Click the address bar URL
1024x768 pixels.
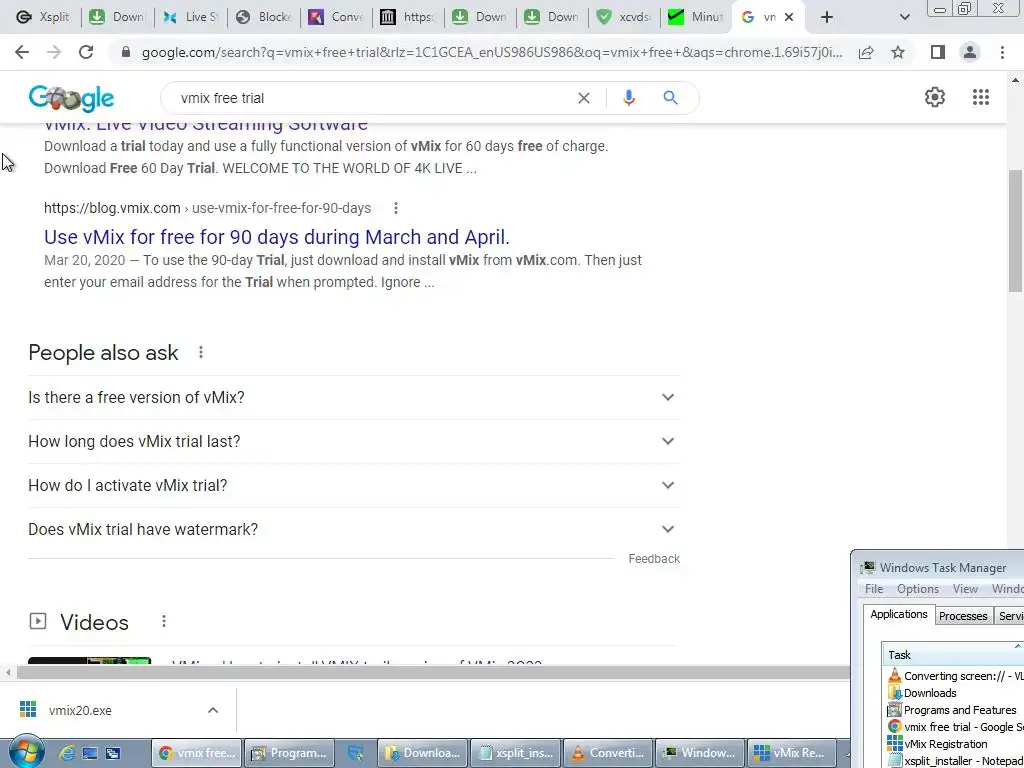click(x=492, y=52)
